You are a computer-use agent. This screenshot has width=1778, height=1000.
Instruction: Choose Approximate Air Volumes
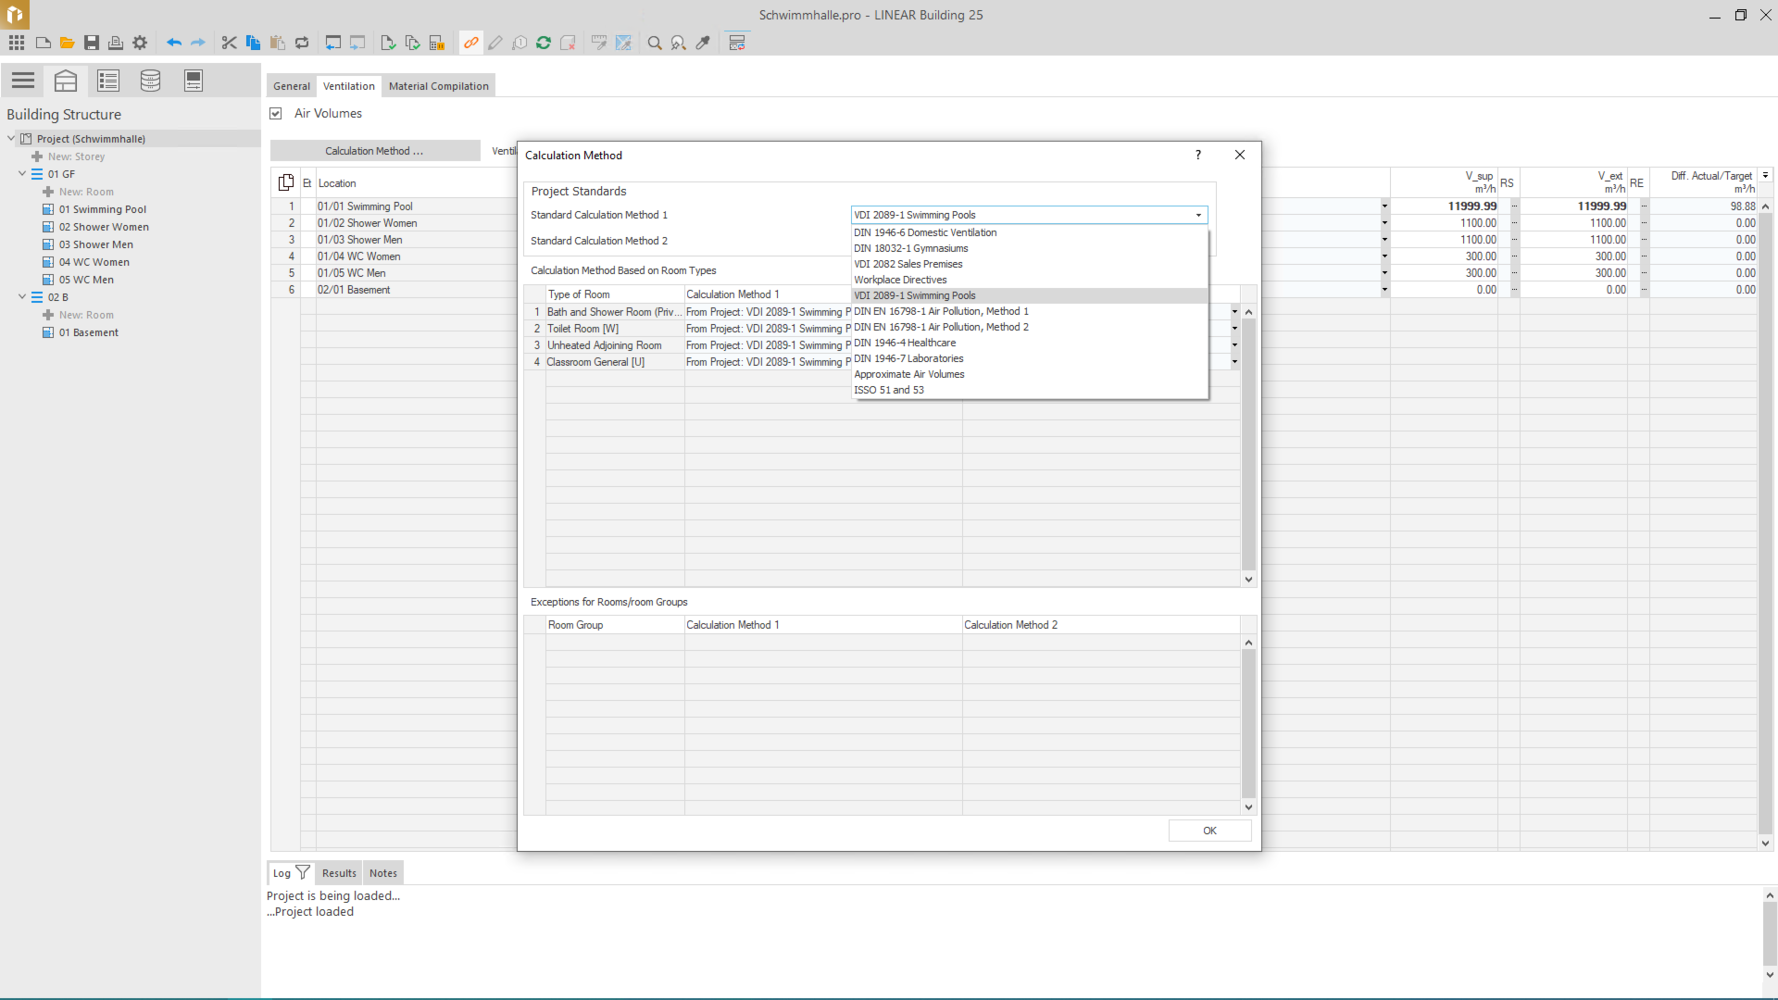tap(1029, 375)
